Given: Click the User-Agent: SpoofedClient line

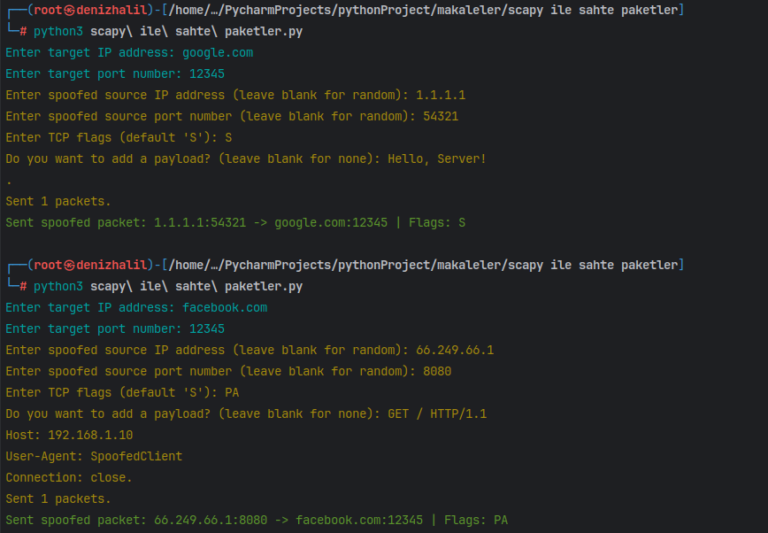Looking at the screenshot, I should point(94,456).
